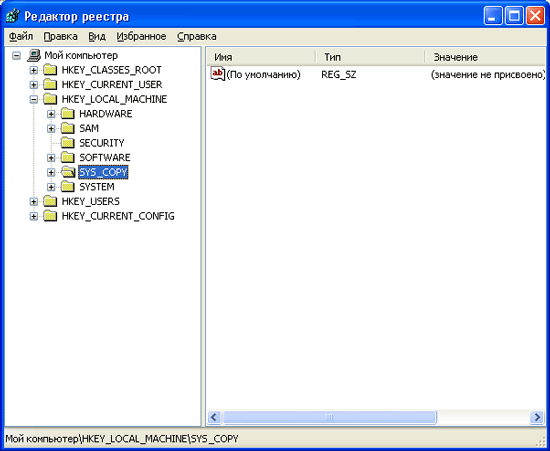Image resolution: width=550 pixels, height=451 pixels.
Task: Select the SAM key name
Action: [89, 129]
